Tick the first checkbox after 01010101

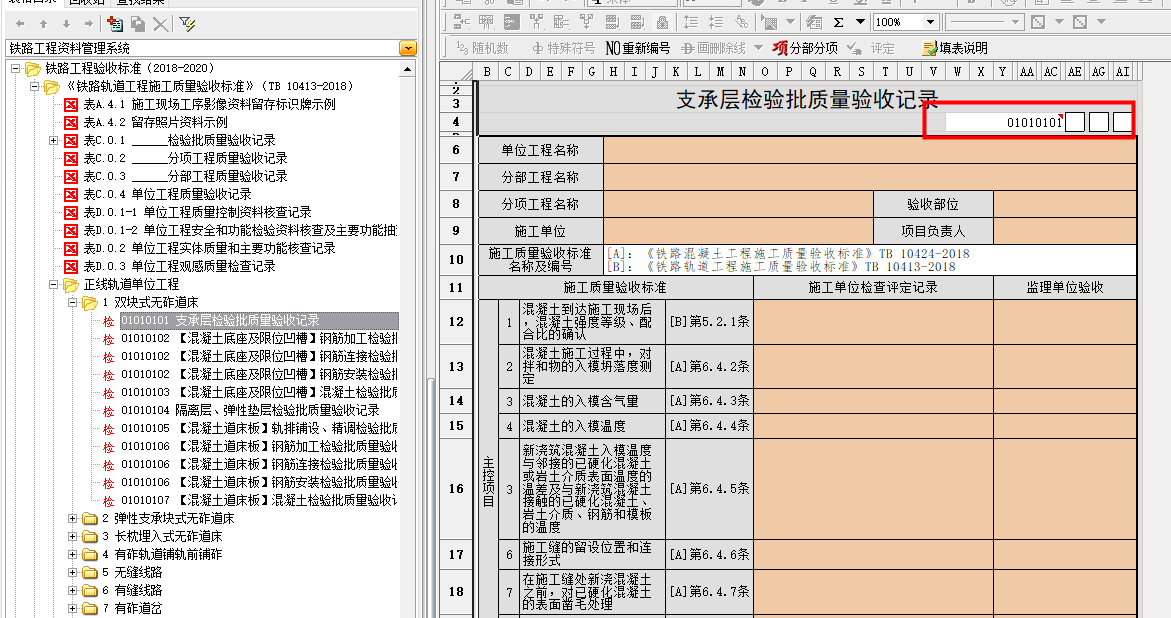pyautogui.click(x=1075, y=122)
